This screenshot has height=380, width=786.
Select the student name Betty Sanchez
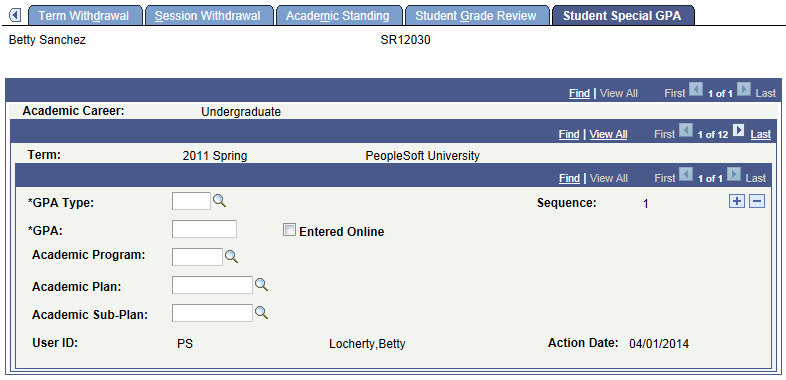point(47,40)
